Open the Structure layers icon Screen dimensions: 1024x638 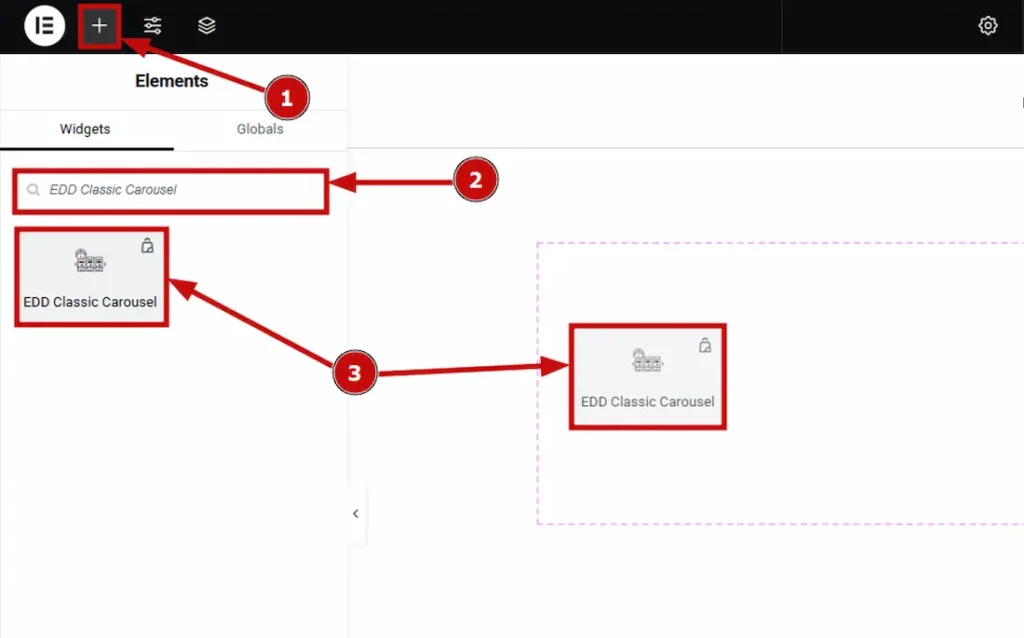pos(206,26)
